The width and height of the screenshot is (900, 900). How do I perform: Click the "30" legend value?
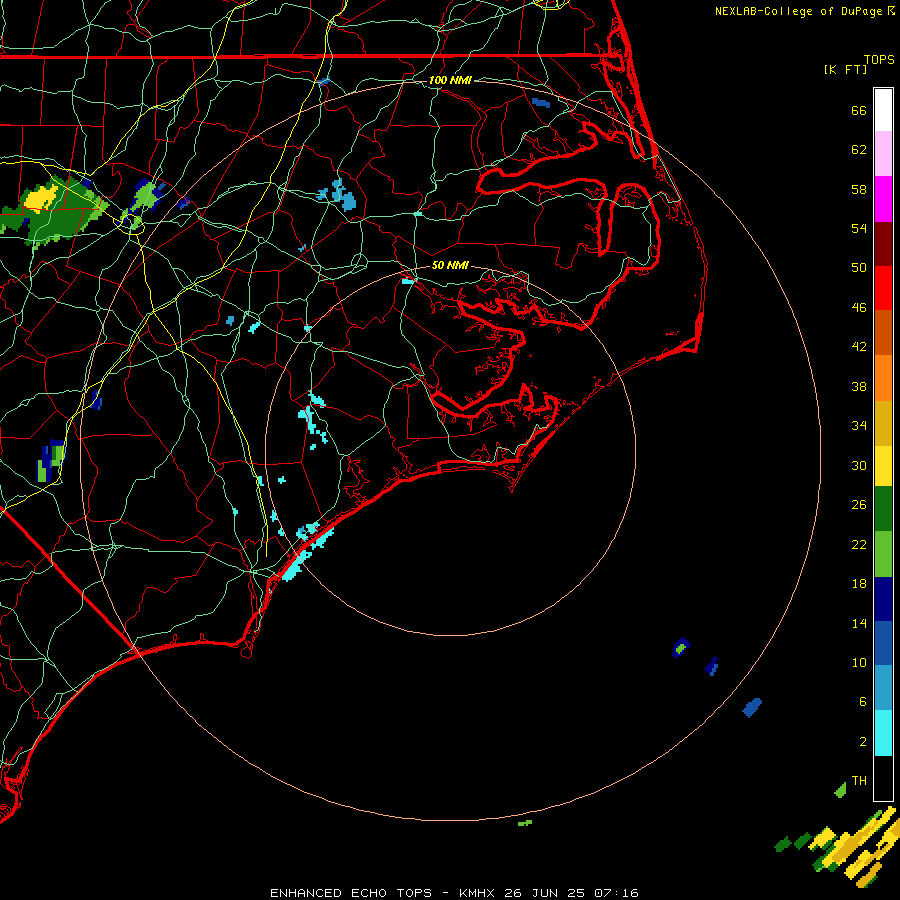(859, 465)
